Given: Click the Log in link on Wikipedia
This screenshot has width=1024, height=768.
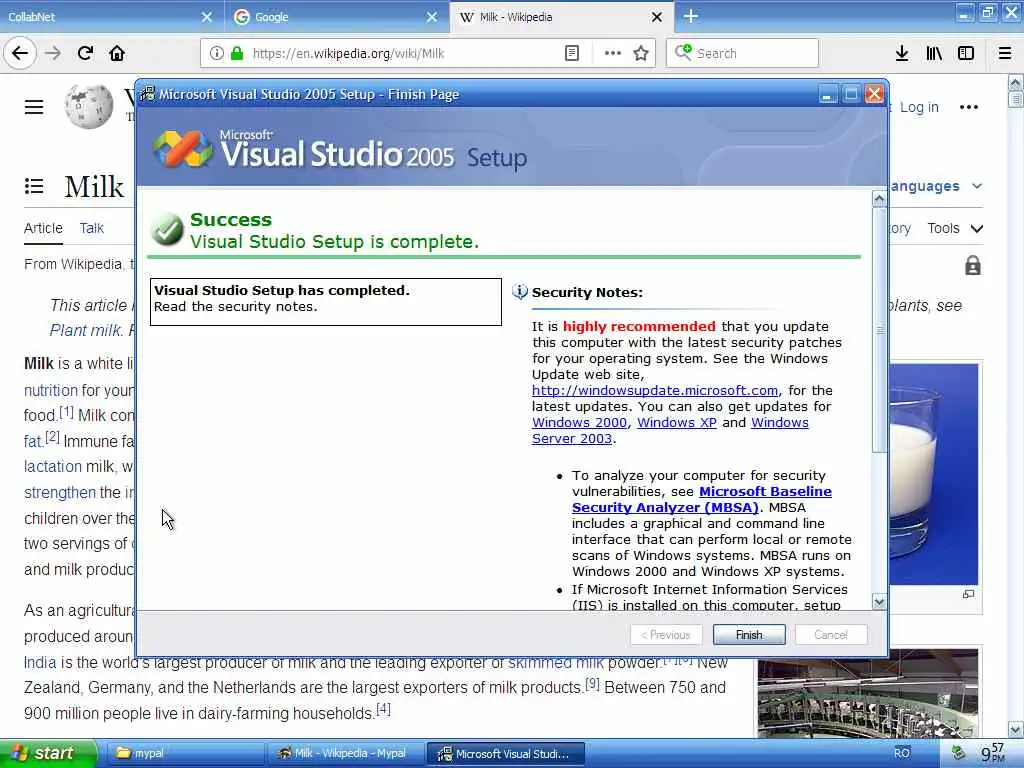Looking at the screenshot, I should click(x=919, y=107).
